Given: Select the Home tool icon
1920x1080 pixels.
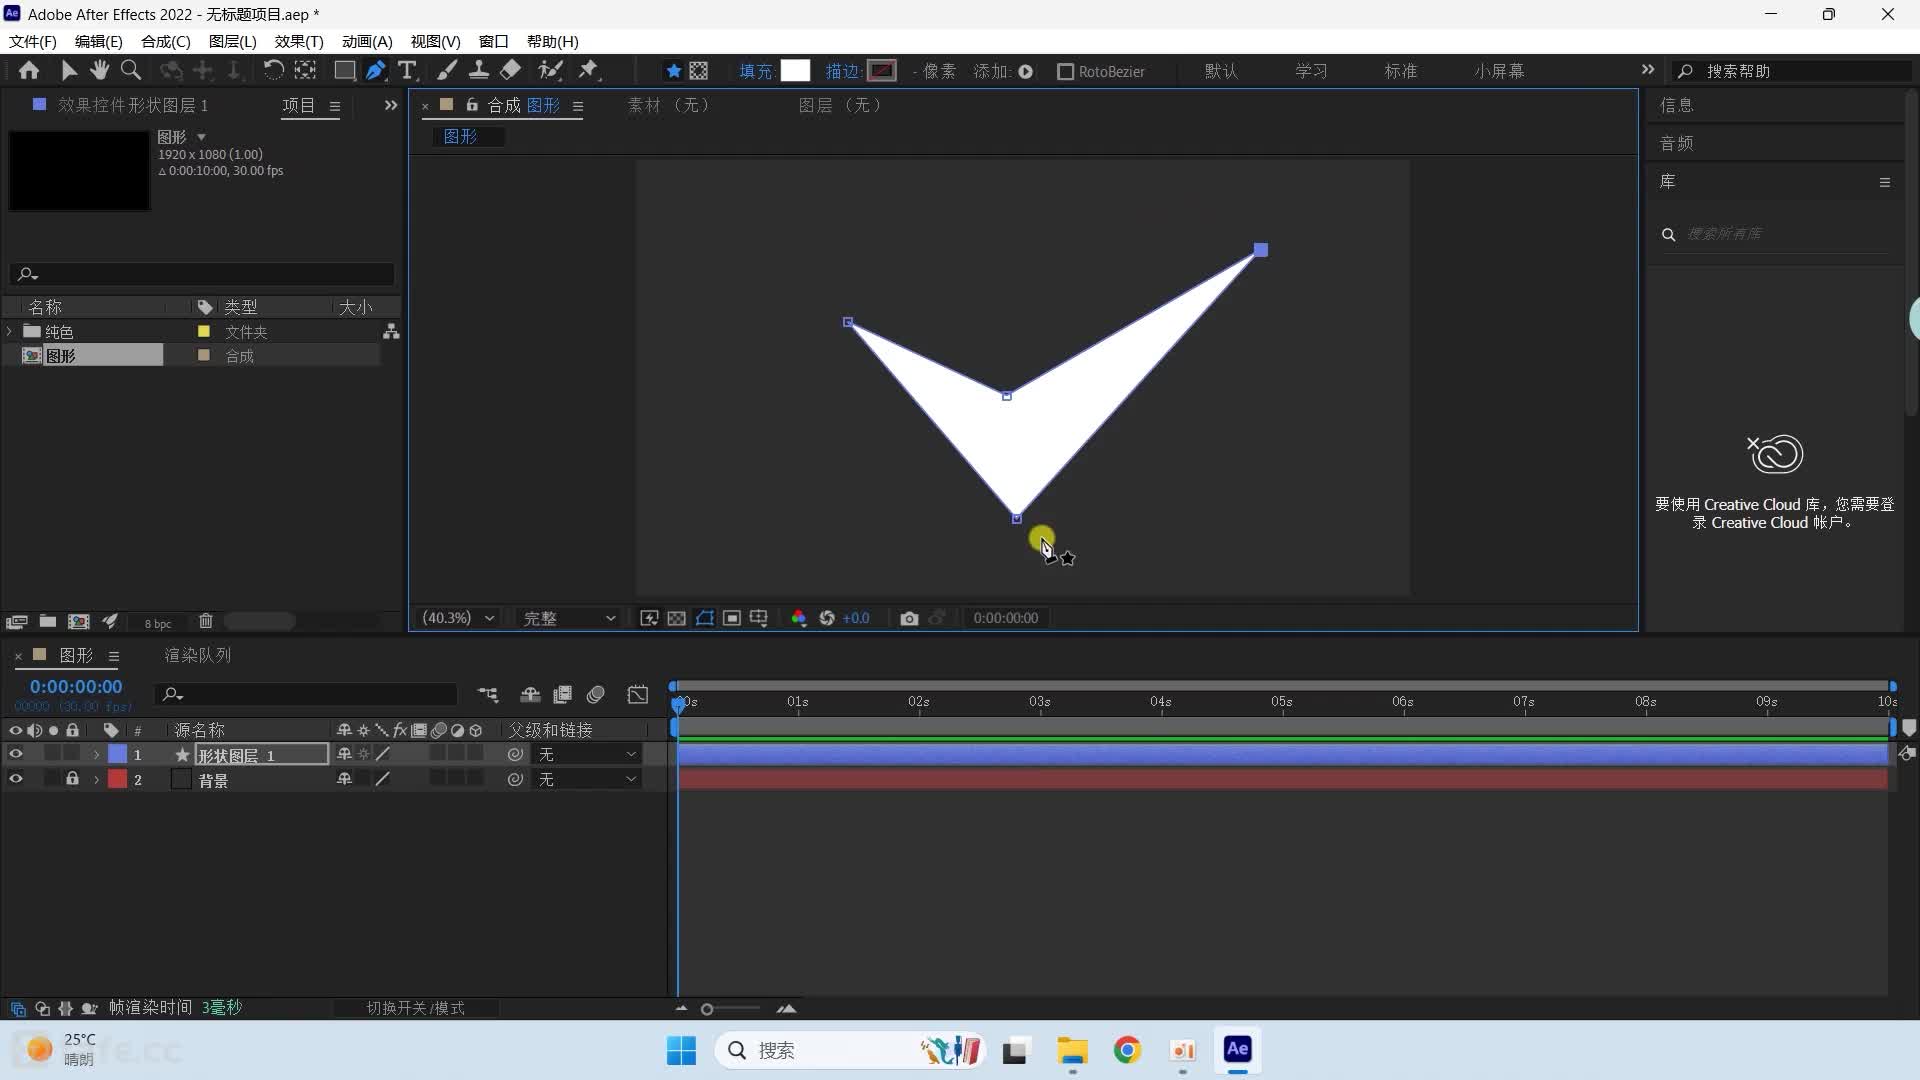Looking at the screenshot, I should click(29, 70).
